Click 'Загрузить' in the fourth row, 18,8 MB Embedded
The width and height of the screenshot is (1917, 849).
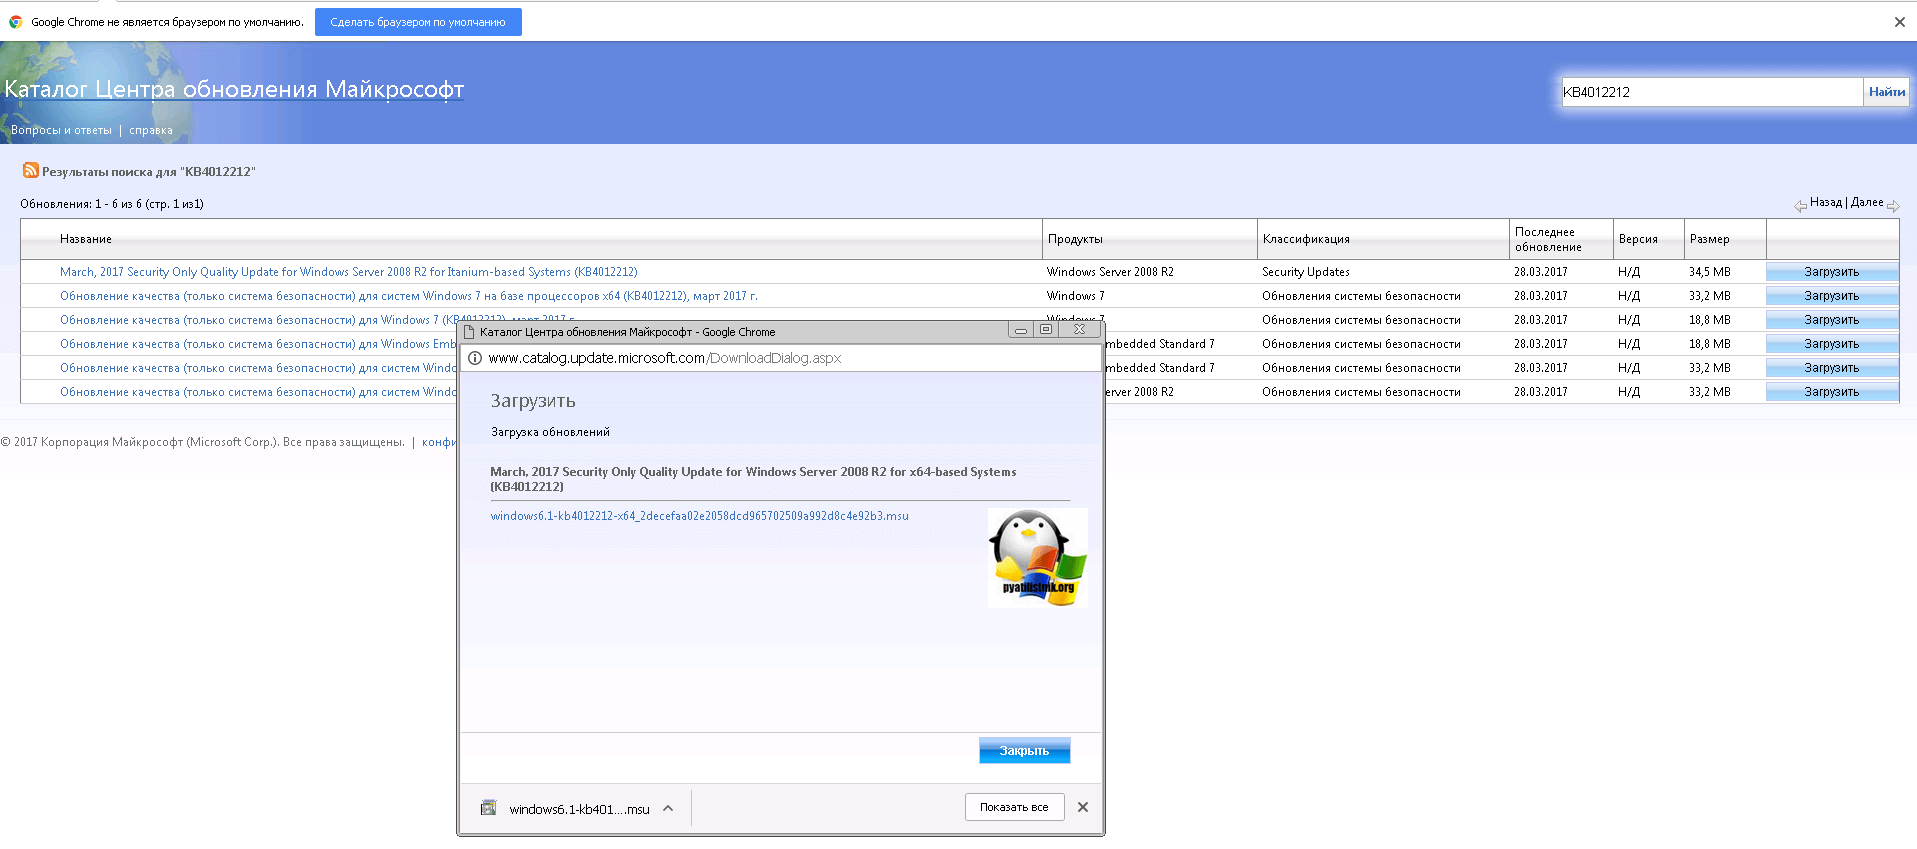pos(1831,344)
